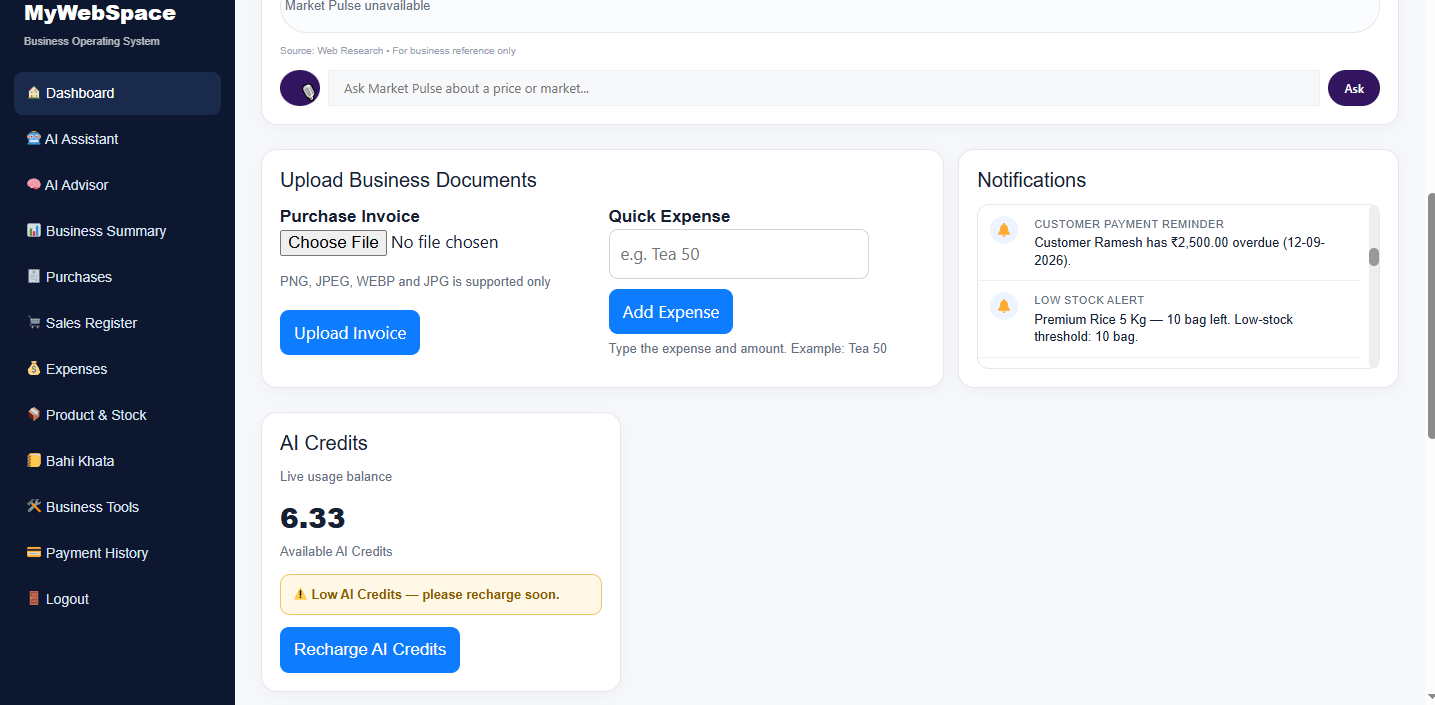This screenshot has width=1435, height=705.
Task: Click the Sales Register cart icon
Action: [x=34, y=323]
